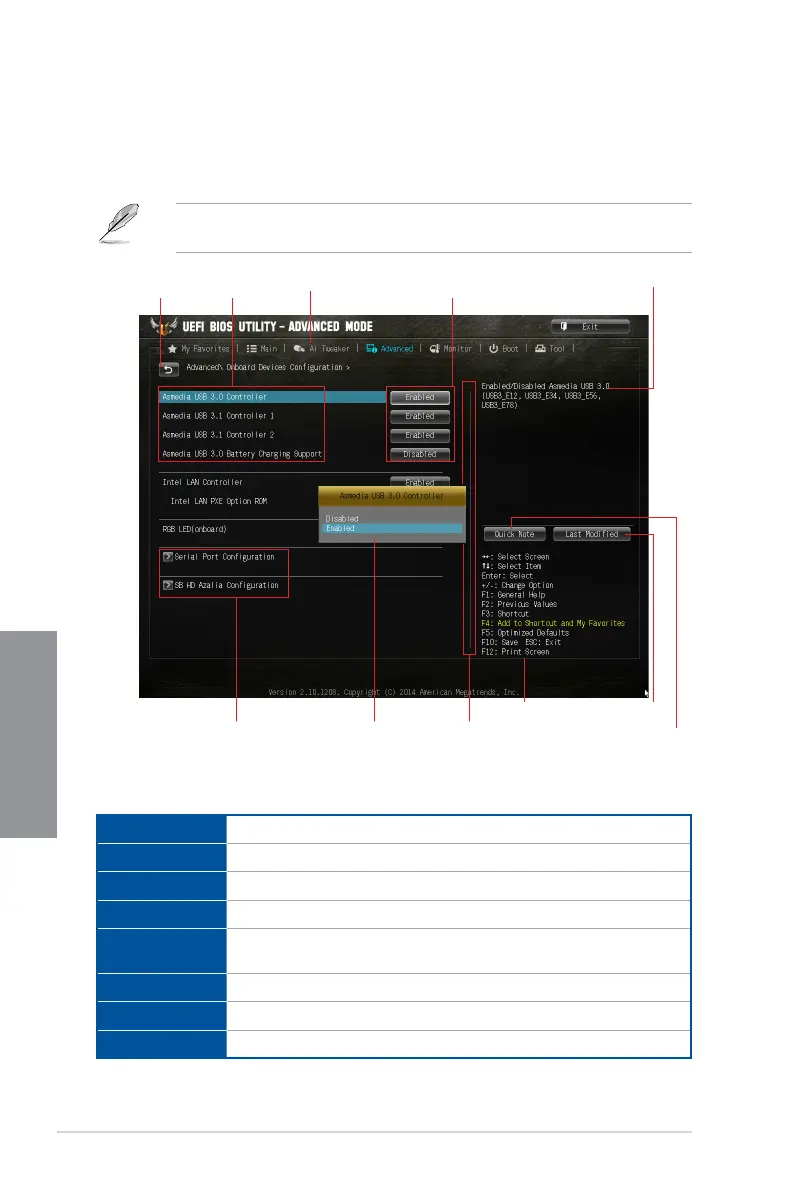Click the 'F3: Shortcut' hint
794x1196 pixels.
505,614
